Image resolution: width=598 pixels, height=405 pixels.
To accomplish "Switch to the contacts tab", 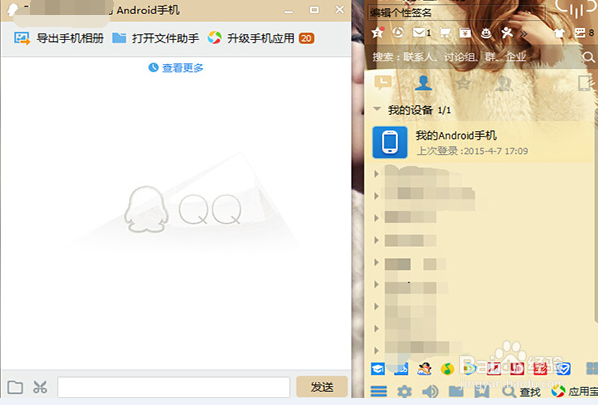I will [x=423, y=82].
